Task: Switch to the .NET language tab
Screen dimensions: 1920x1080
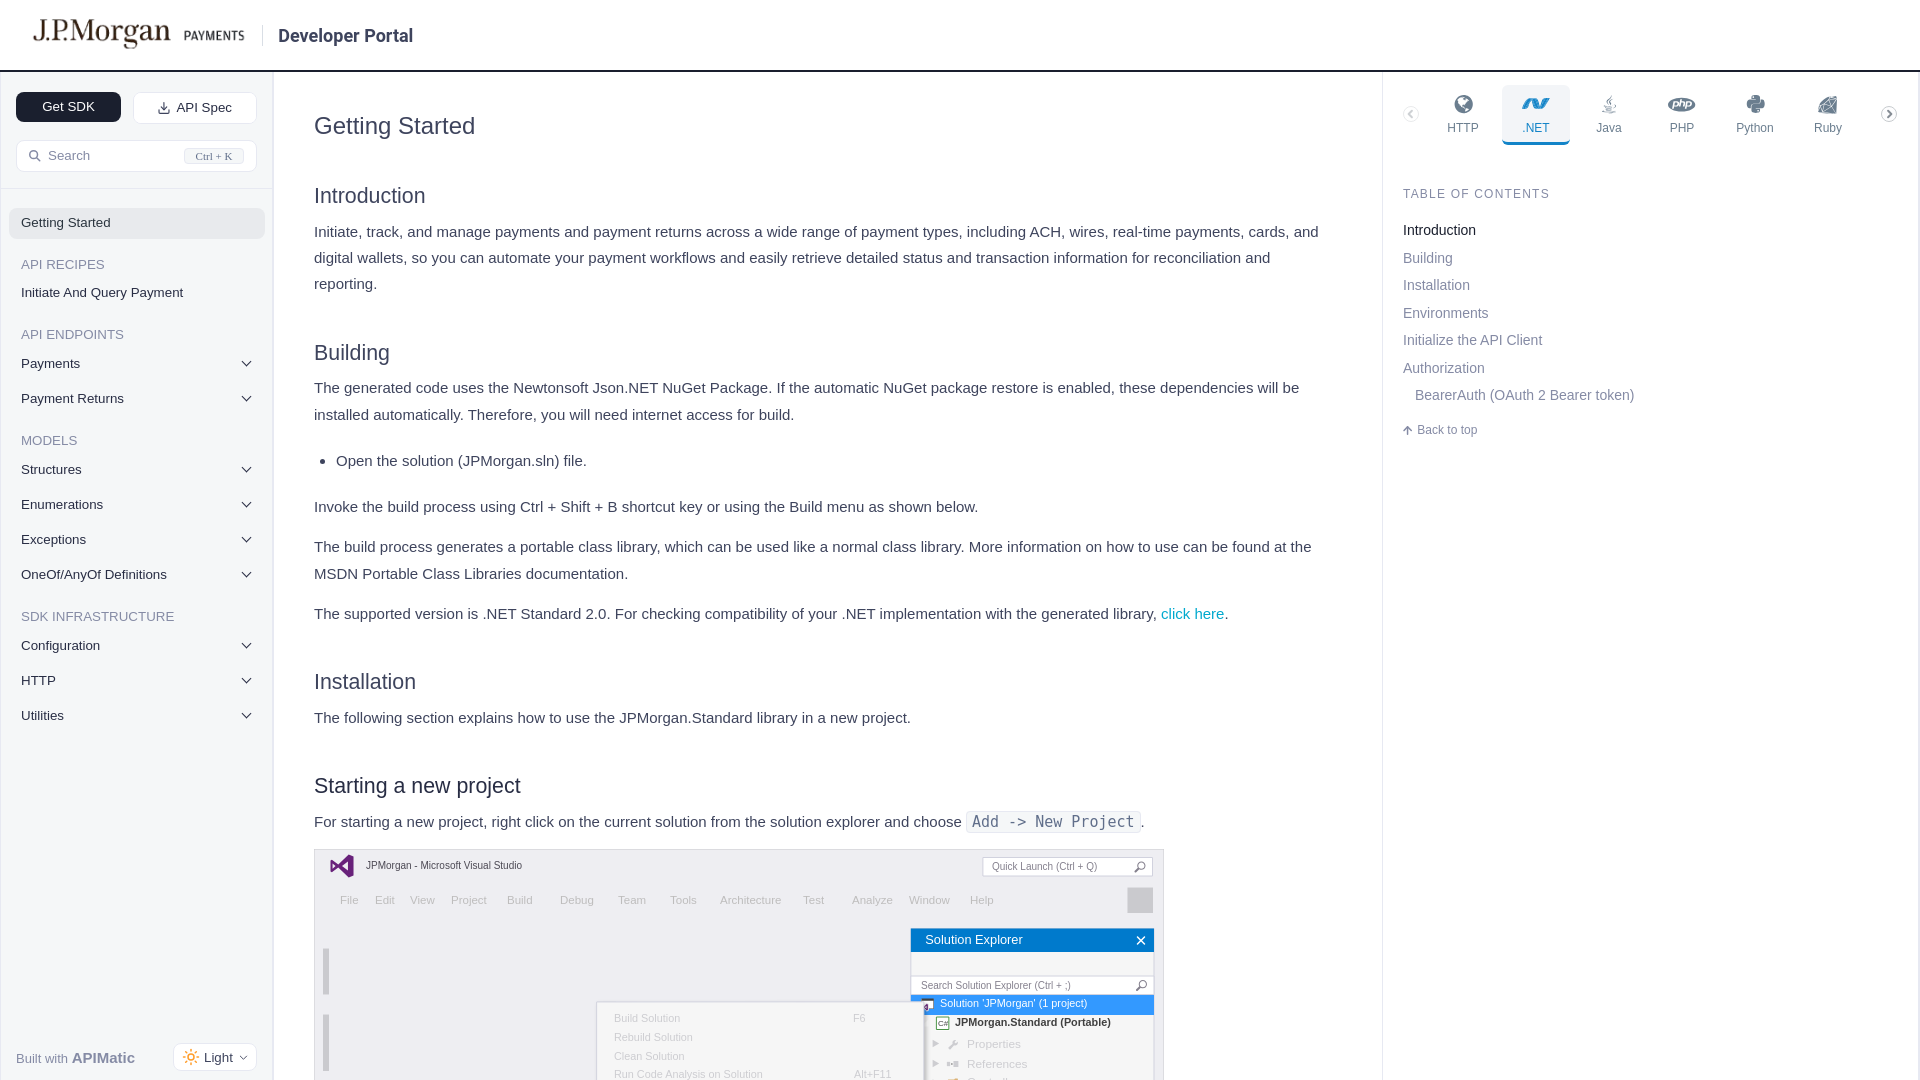Action: [x=1535, y=114]
